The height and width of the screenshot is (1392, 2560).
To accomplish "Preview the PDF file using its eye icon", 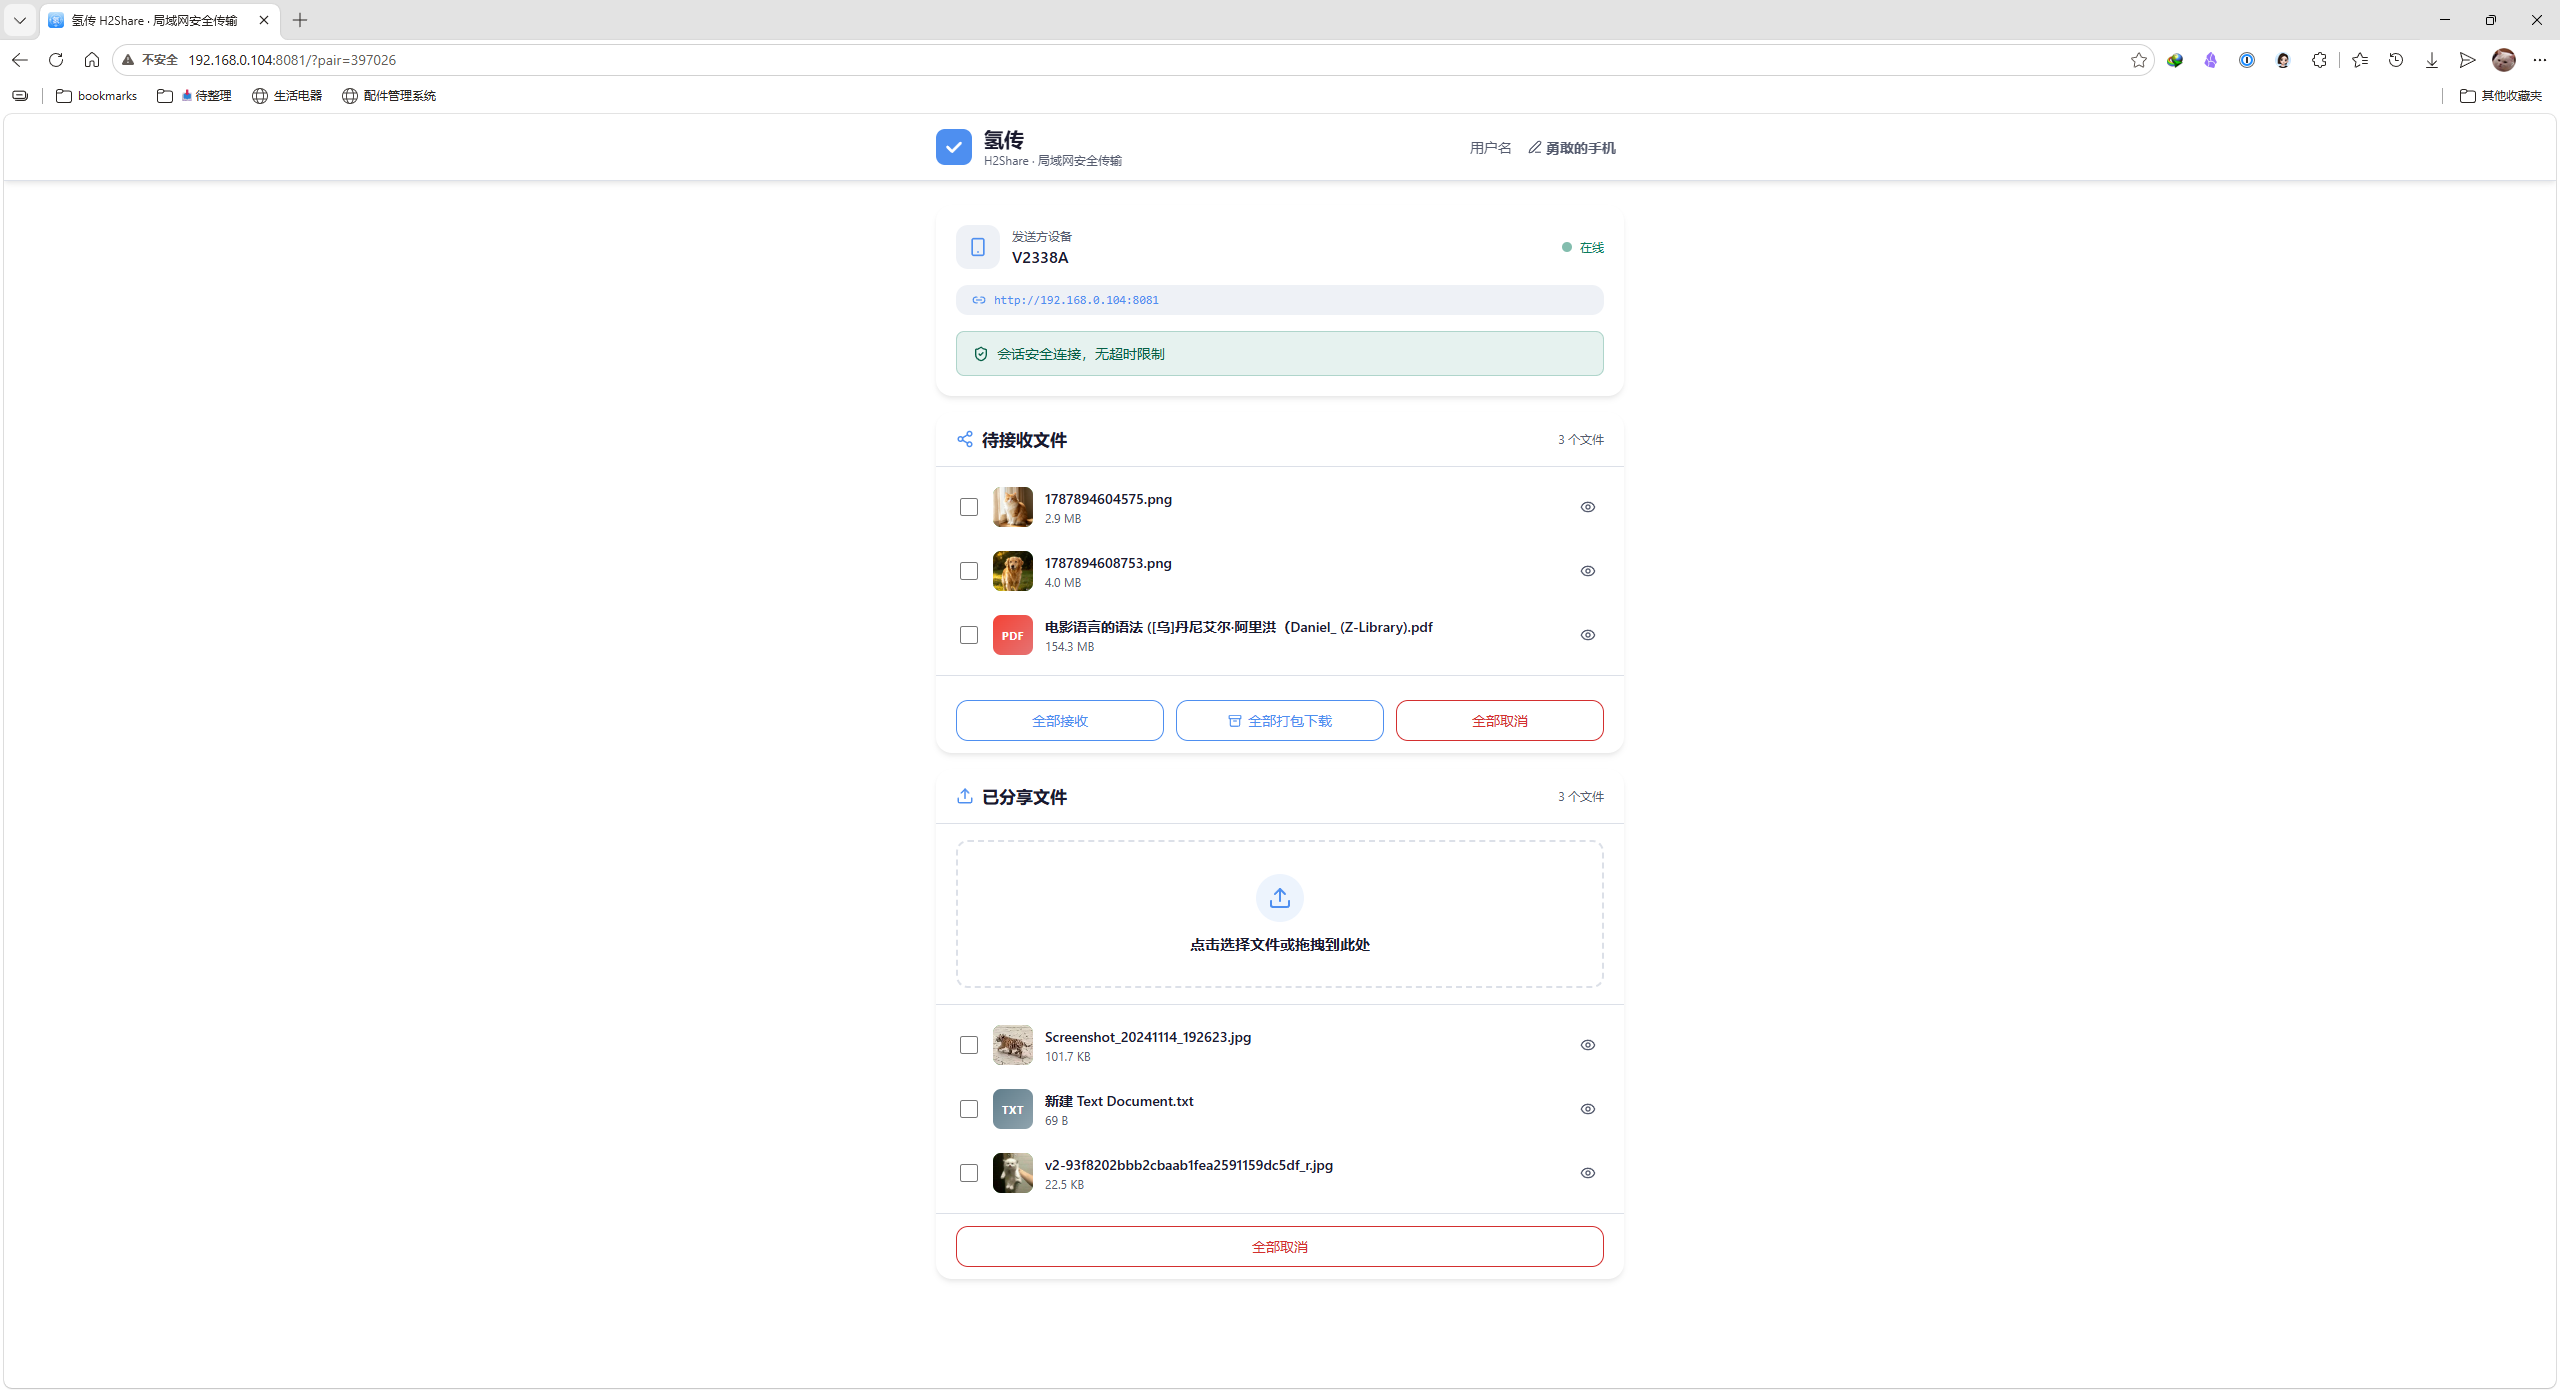I will [1587, 635].
